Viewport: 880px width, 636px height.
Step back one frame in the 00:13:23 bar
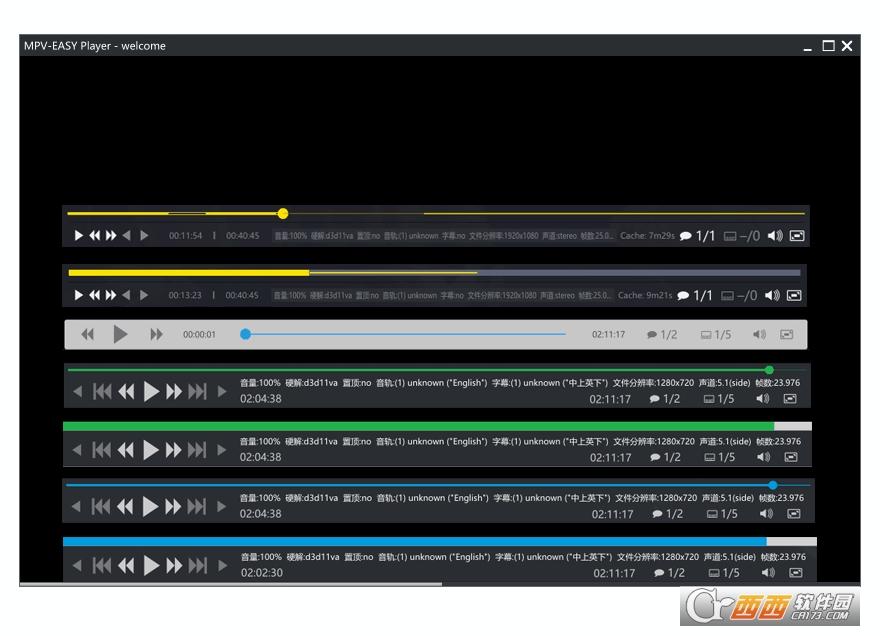[127, 295]
